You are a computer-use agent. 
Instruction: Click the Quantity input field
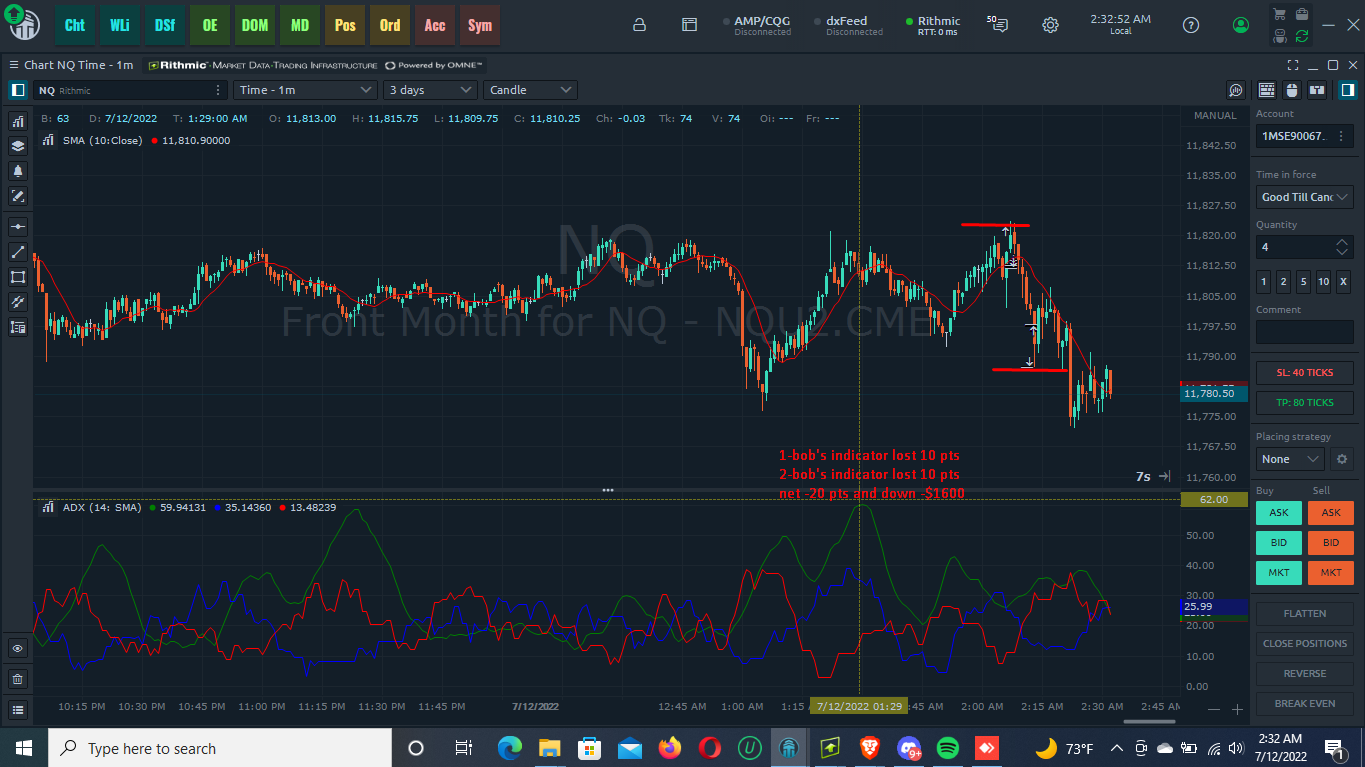(1295, 247)
